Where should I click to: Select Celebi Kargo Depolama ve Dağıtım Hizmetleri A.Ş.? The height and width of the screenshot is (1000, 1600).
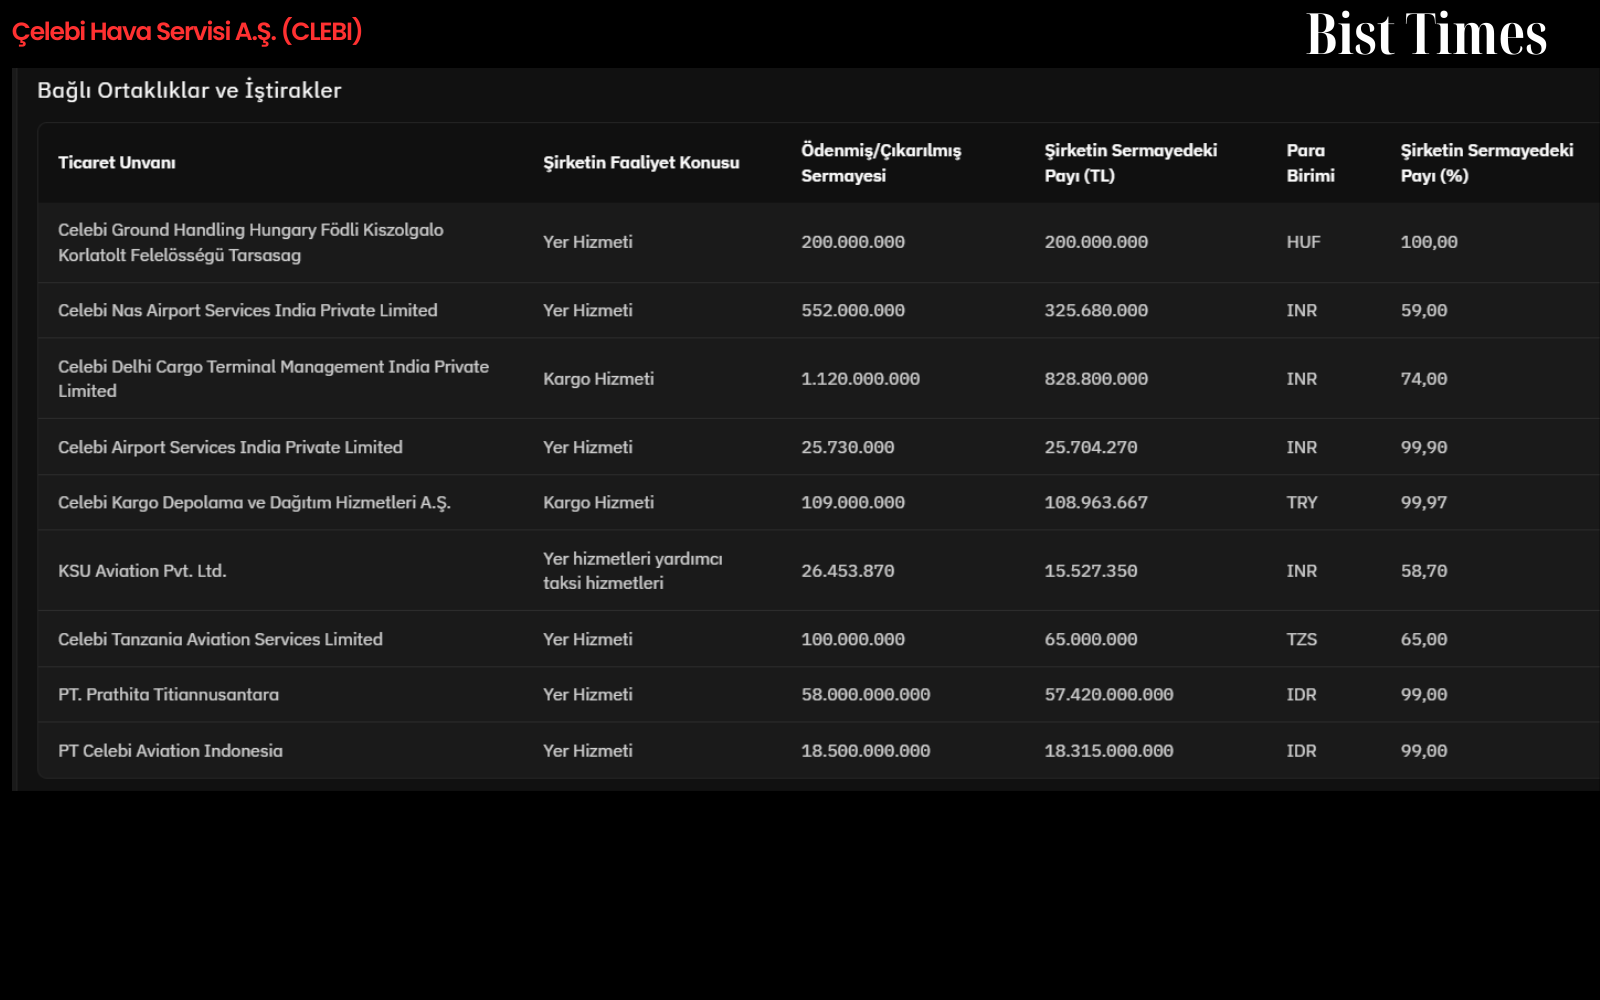click(x=254, y=503)
